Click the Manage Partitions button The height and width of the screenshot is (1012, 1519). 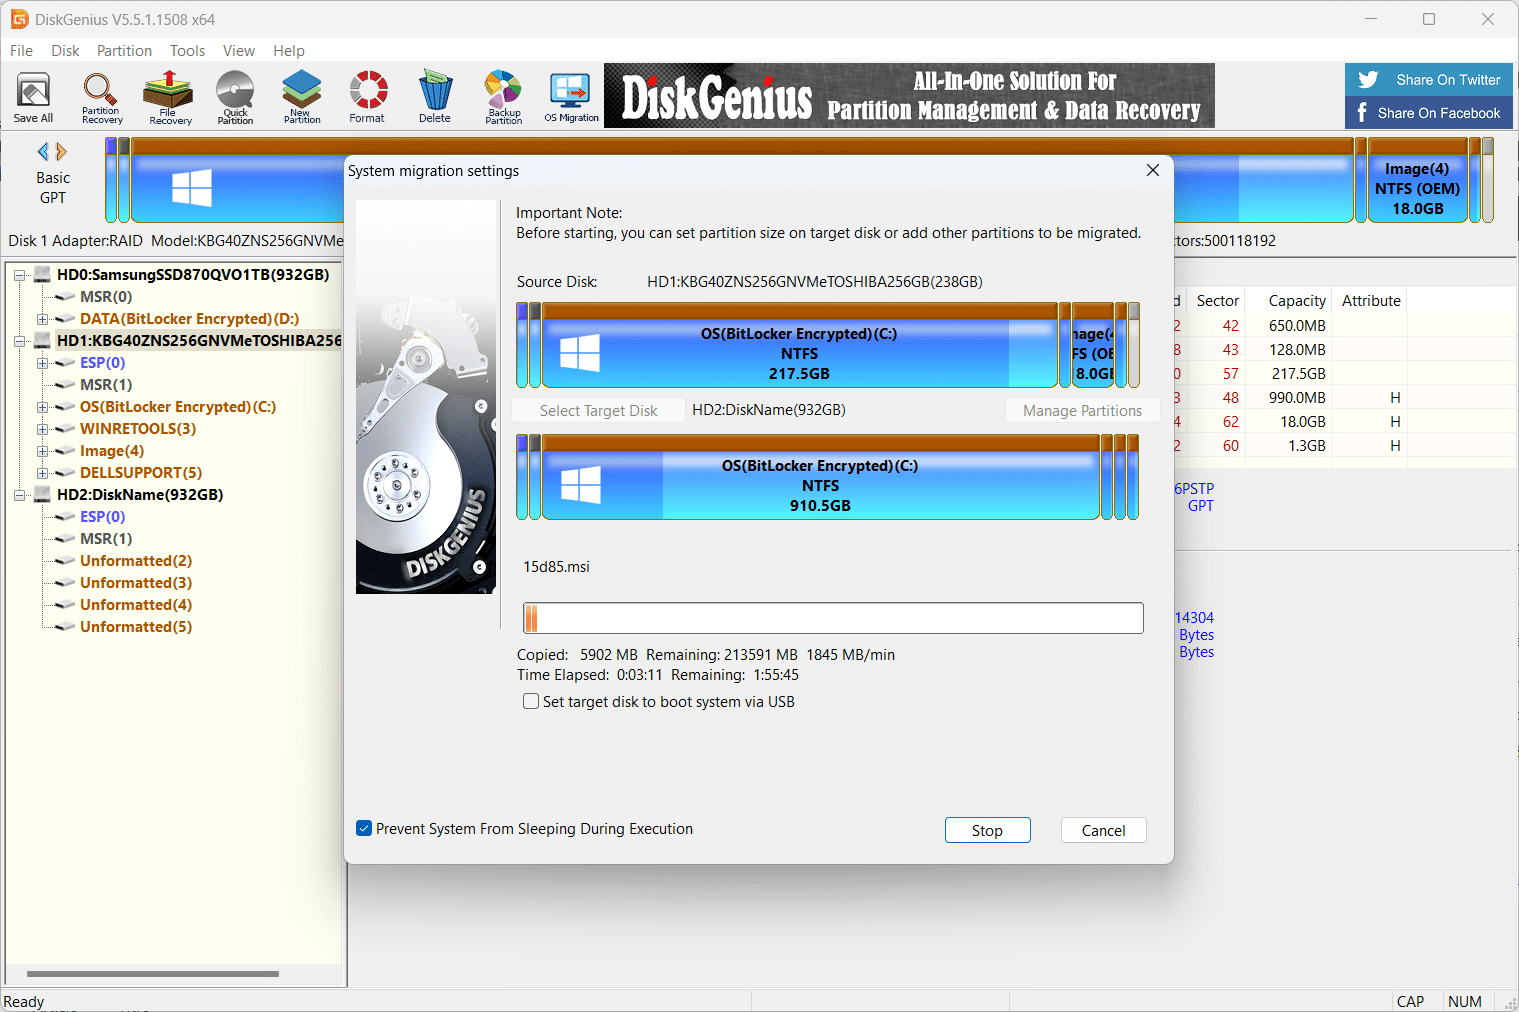coord(1082,410)
